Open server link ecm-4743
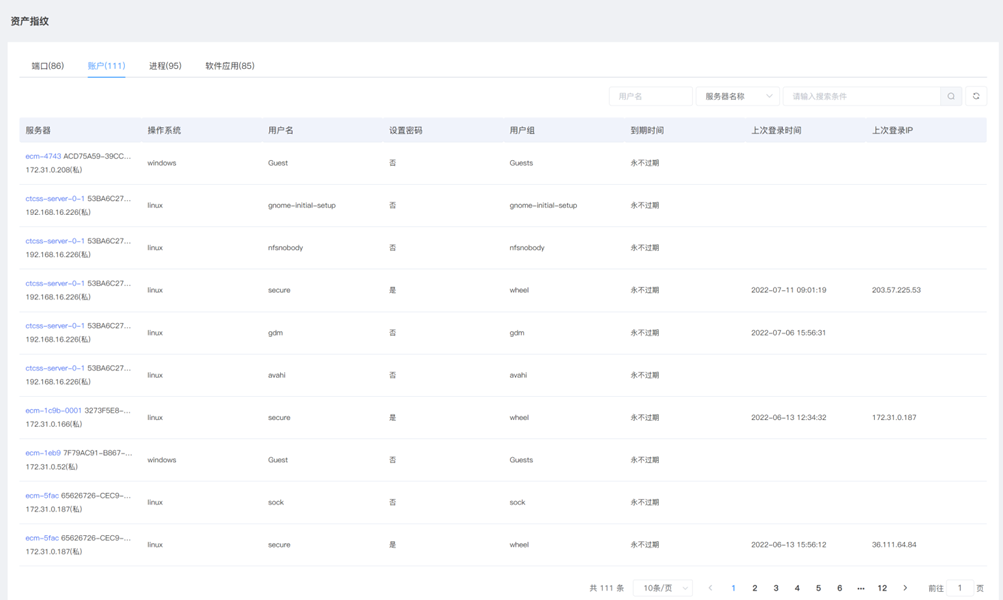This screenshot has height=600, width=1003. (43, 156)
